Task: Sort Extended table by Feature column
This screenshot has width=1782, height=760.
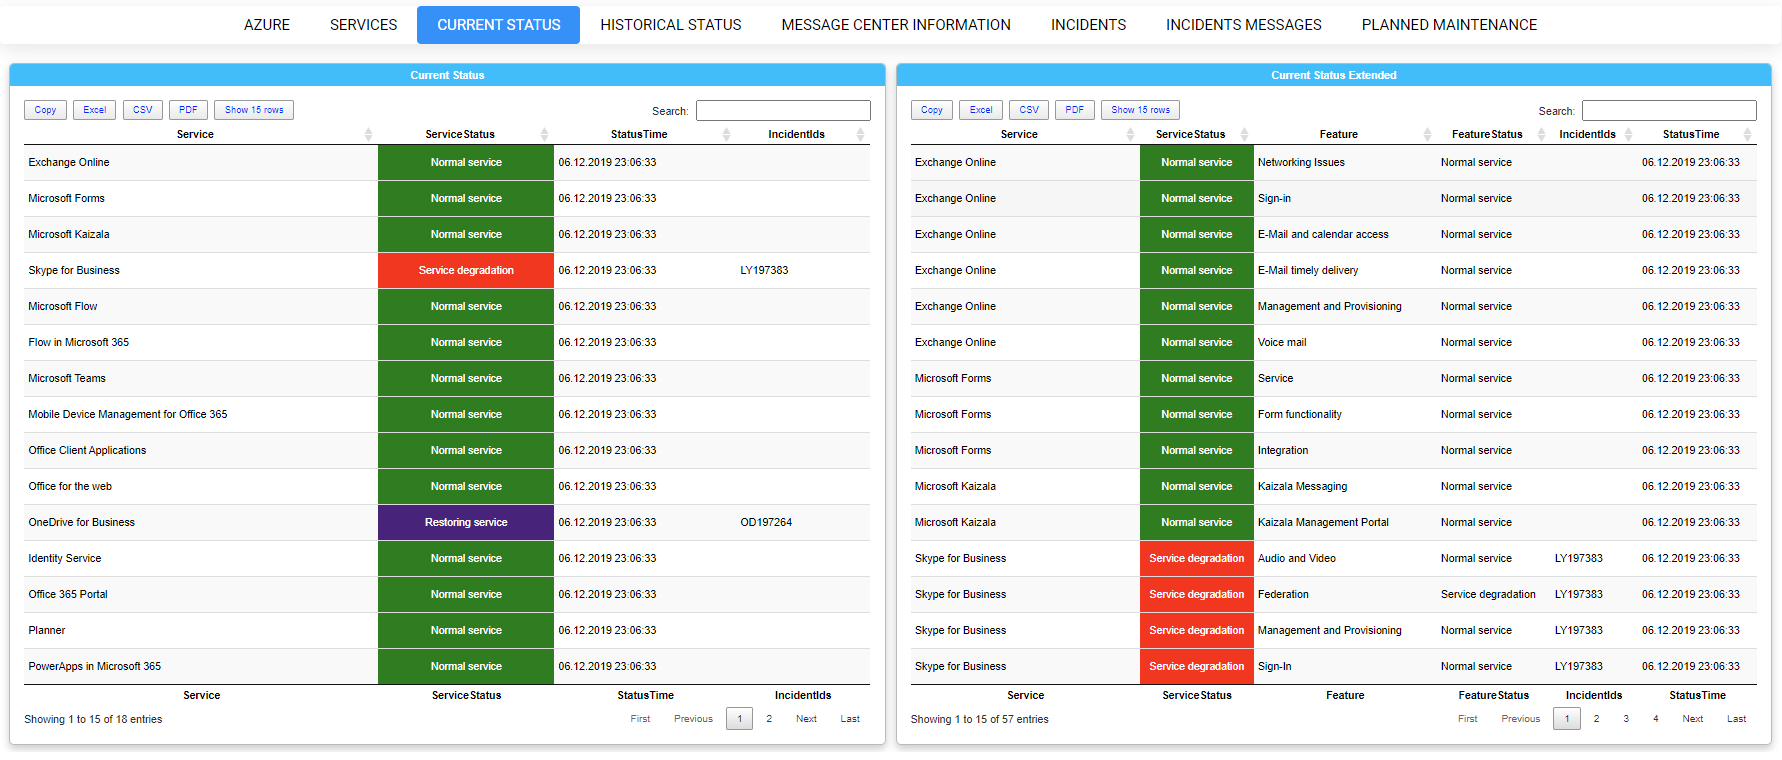Action: 1338,134
